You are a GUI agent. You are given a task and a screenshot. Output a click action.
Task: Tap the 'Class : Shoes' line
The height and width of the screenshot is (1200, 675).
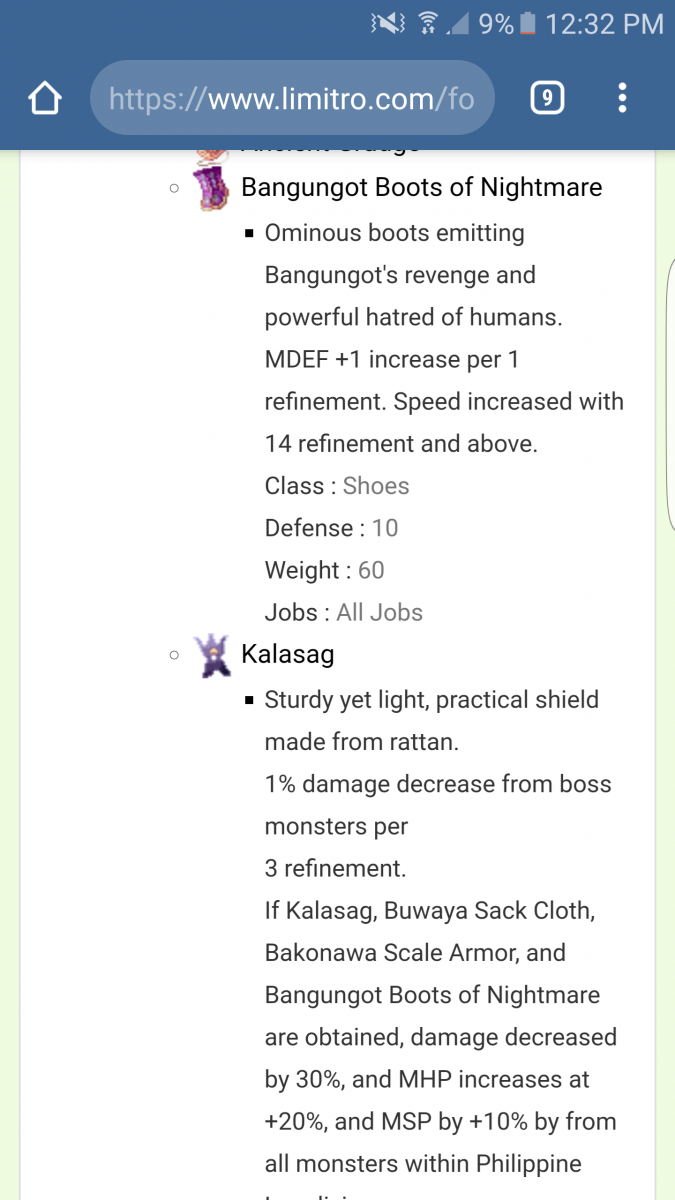[x=337, y=486]
